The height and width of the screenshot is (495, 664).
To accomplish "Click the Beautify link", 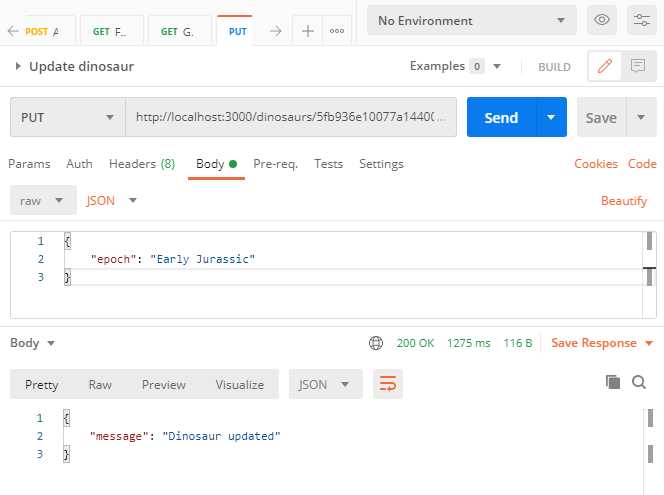I will [624, 200].
